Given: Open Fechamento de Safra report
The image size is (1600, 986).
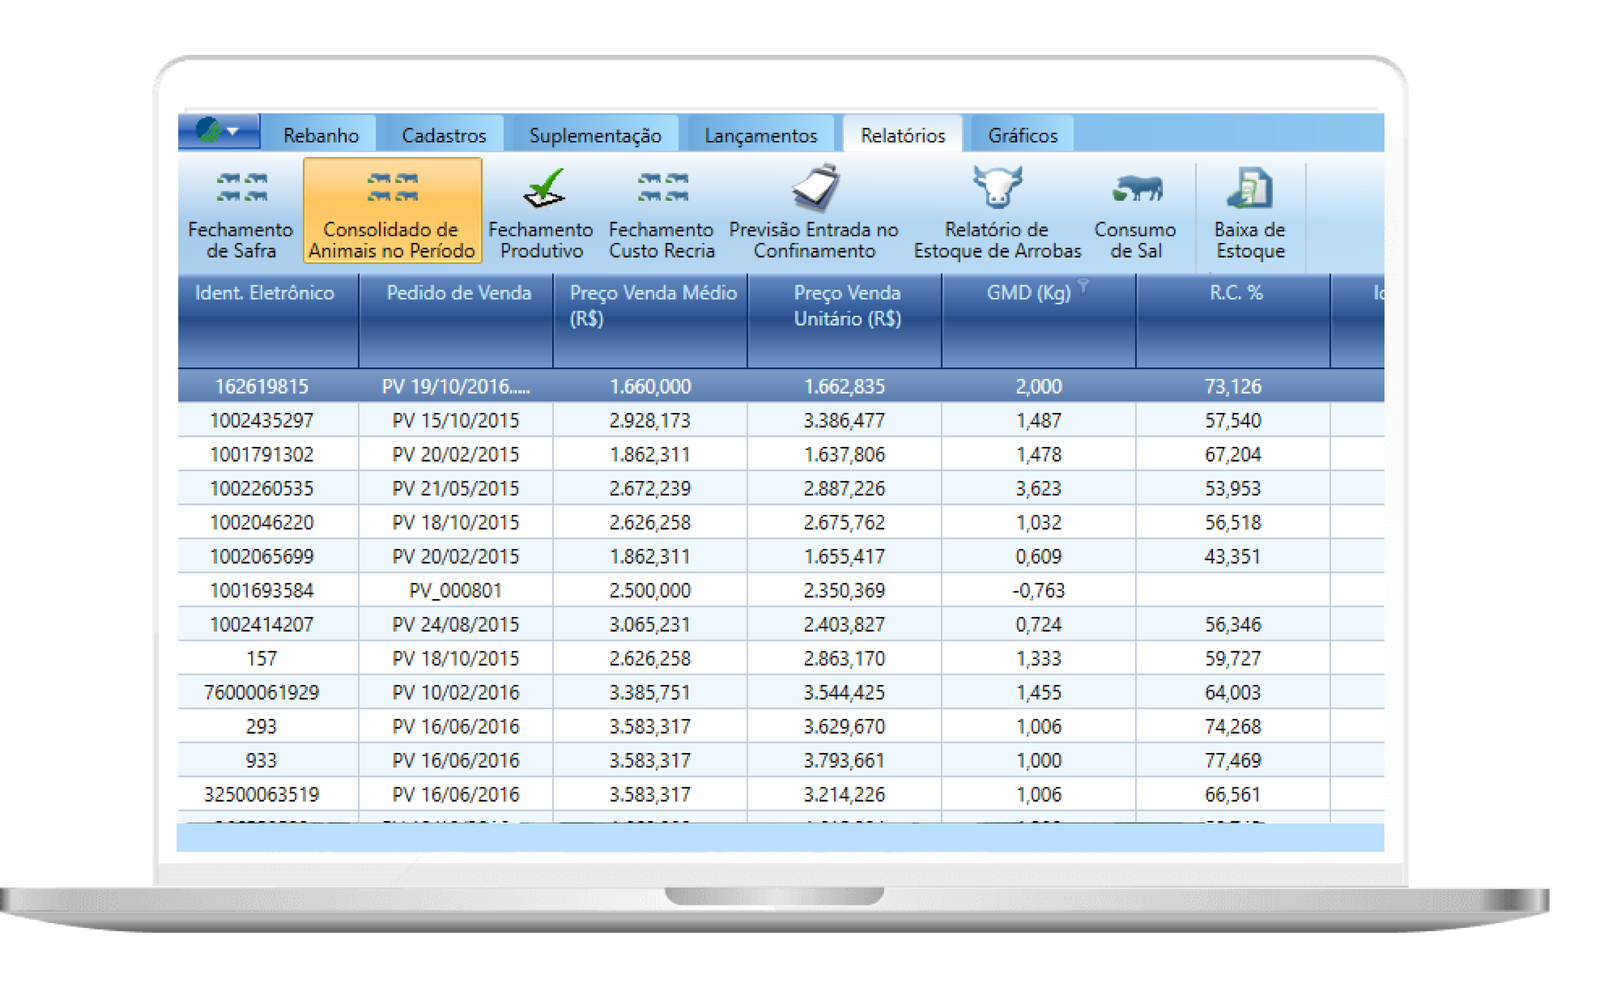Looking at the screenshot, I should click(241, 212).
